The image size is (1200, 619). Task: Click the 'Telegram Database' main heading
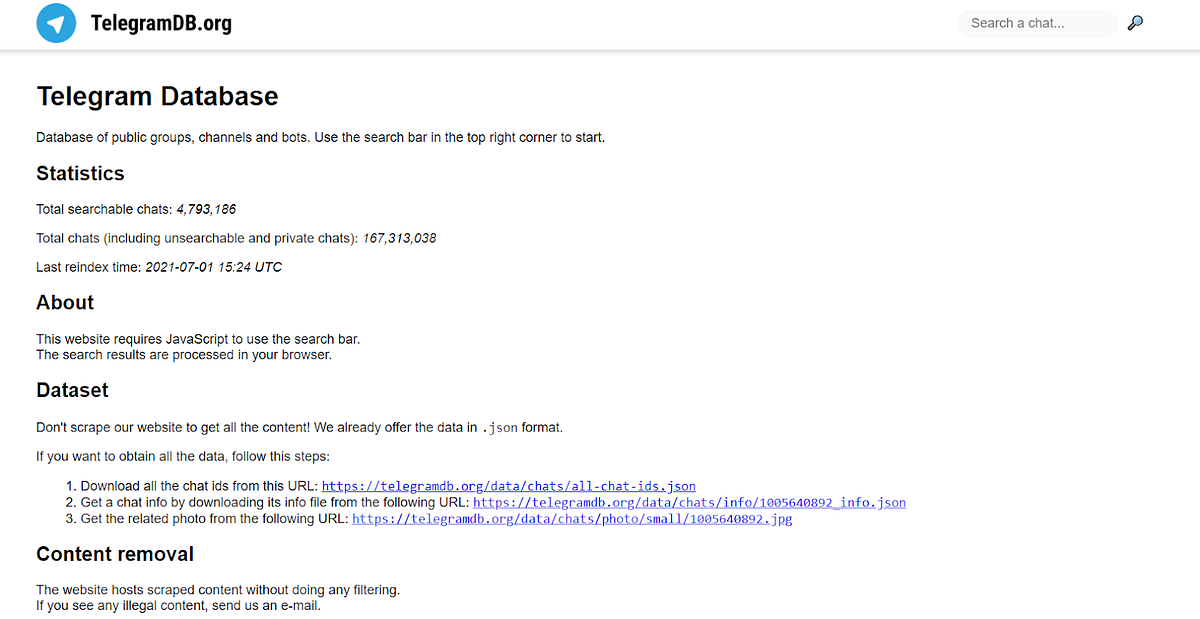(x=157, y=96)
